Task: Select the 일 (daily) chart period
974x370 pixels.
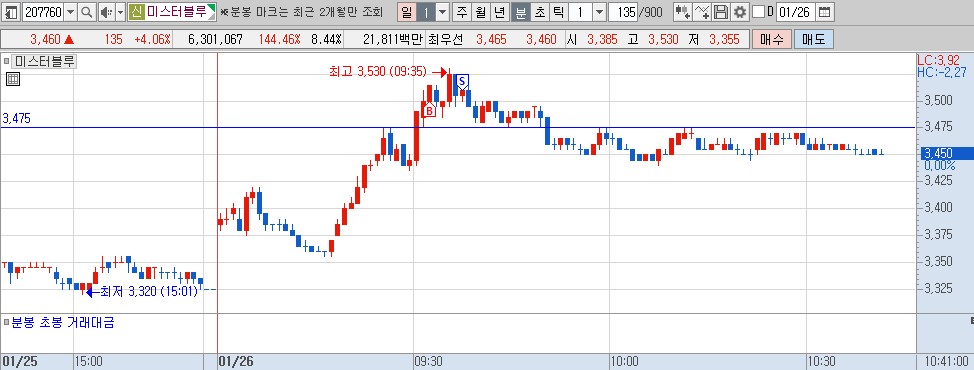Action: point(406,11)
